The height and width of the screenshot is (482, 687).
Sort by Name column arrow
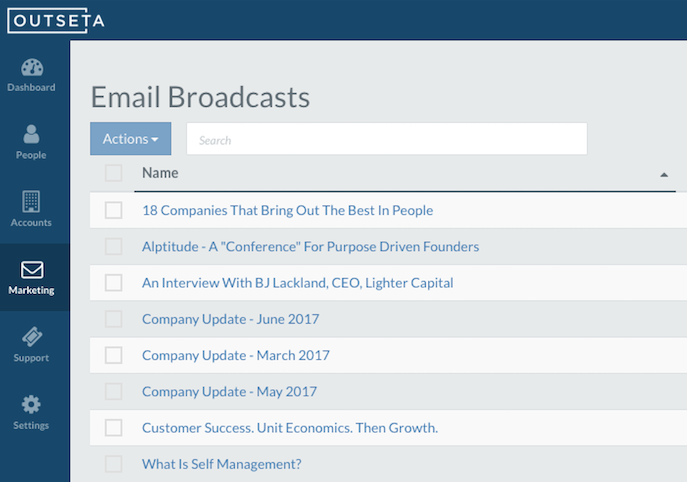(664, 175)
